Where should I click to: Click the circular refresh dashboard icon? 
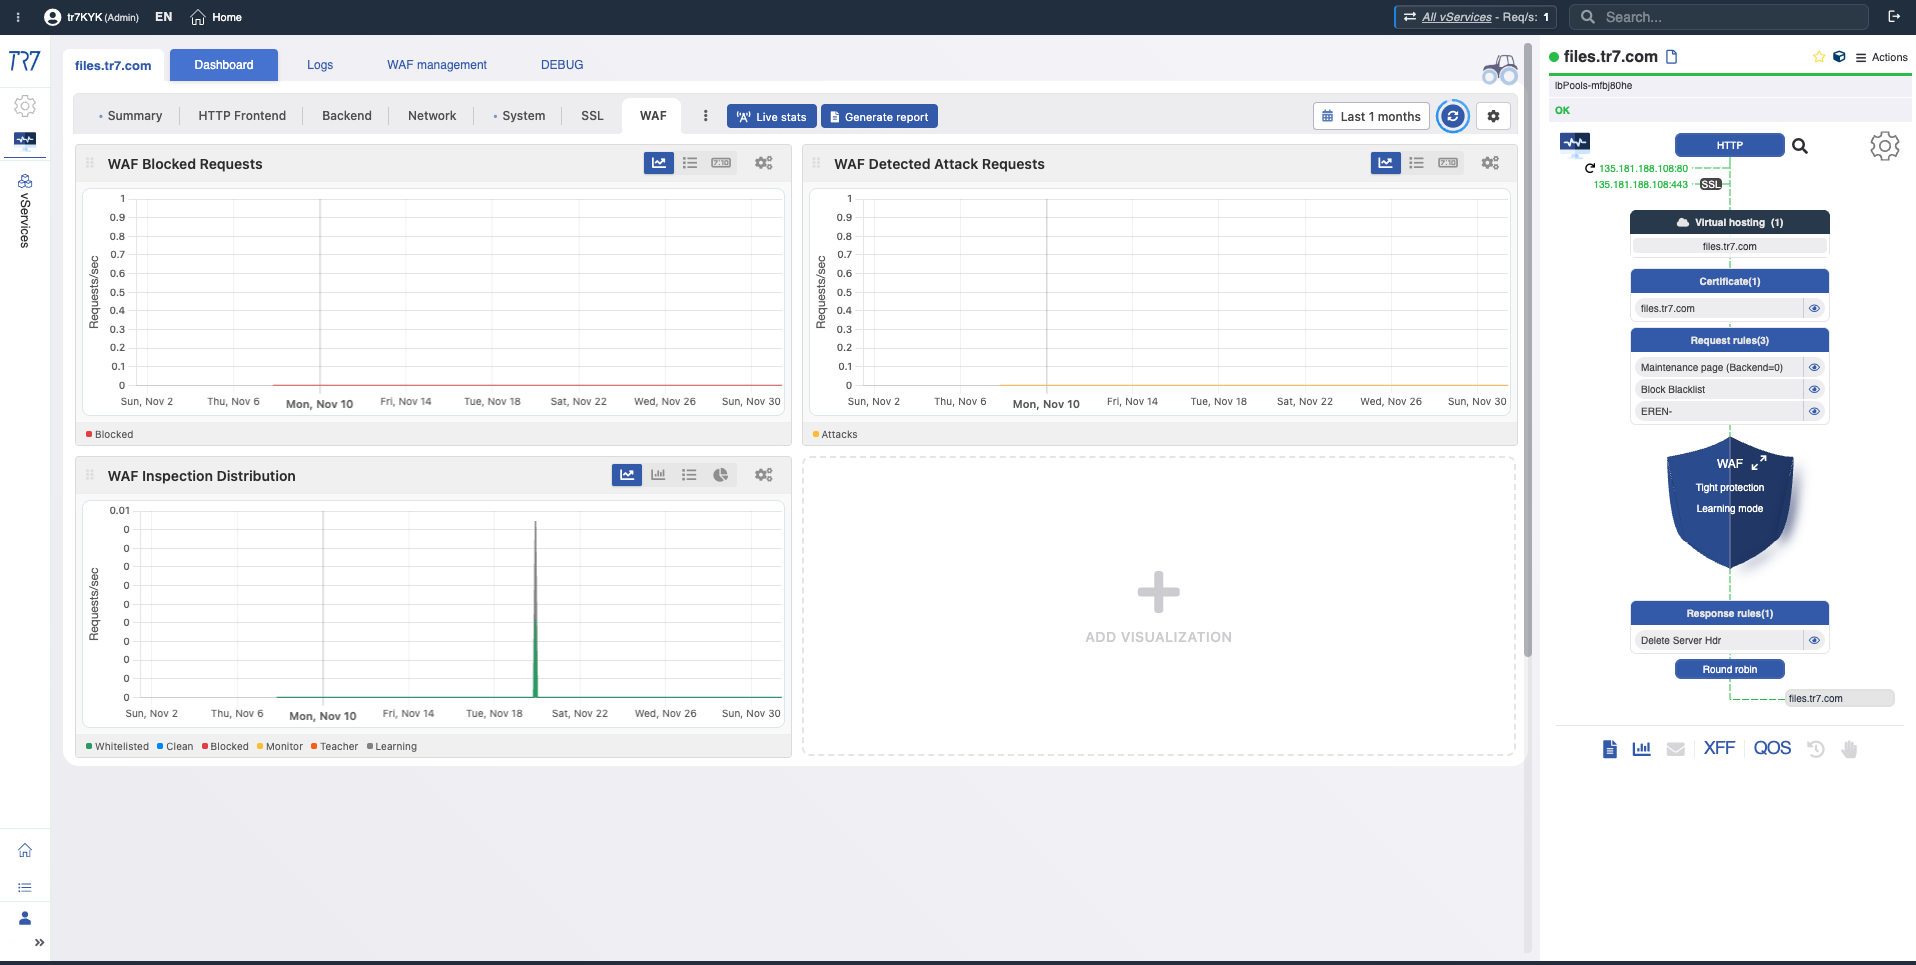1452,116
